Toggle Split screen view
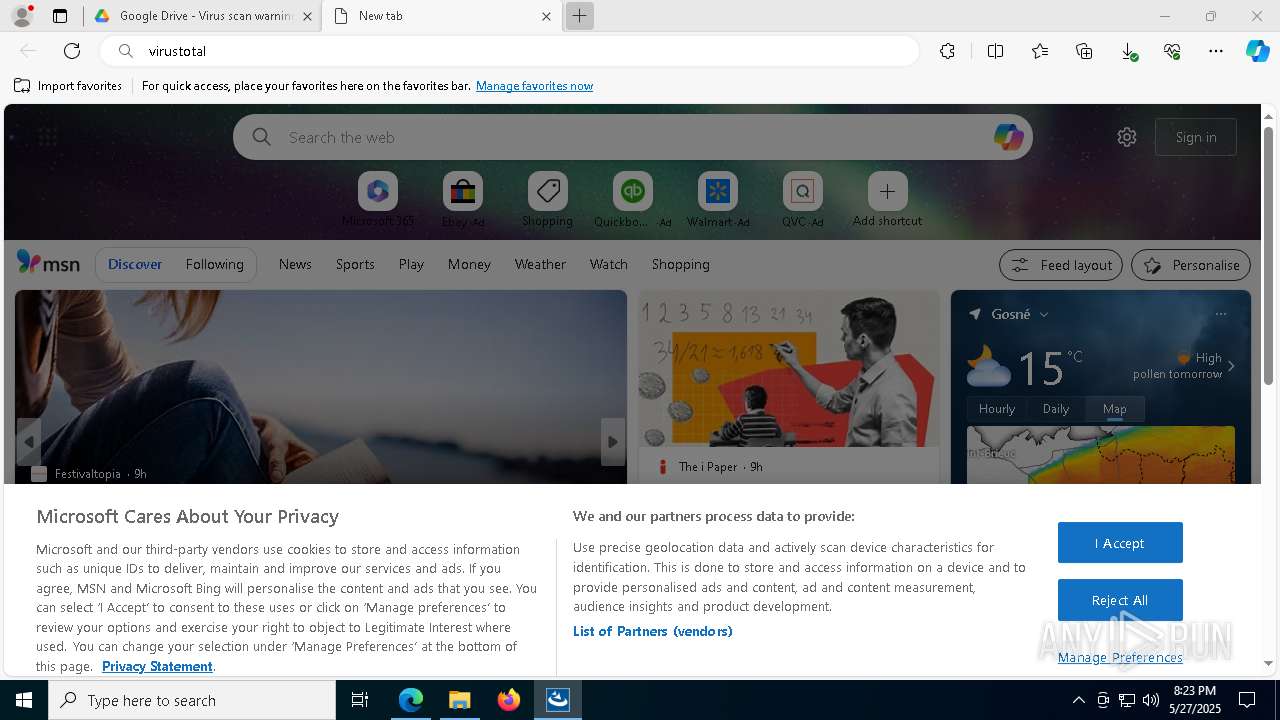Screen dimensions: 1280x720 pyautogui.click(x=995, y=51)
